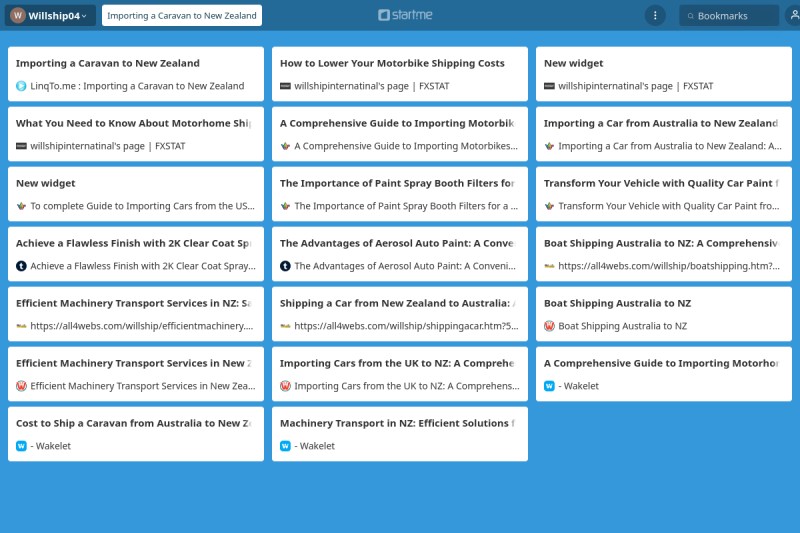Open FXSTAT link in right-column New widget

(x=635, y=86)
